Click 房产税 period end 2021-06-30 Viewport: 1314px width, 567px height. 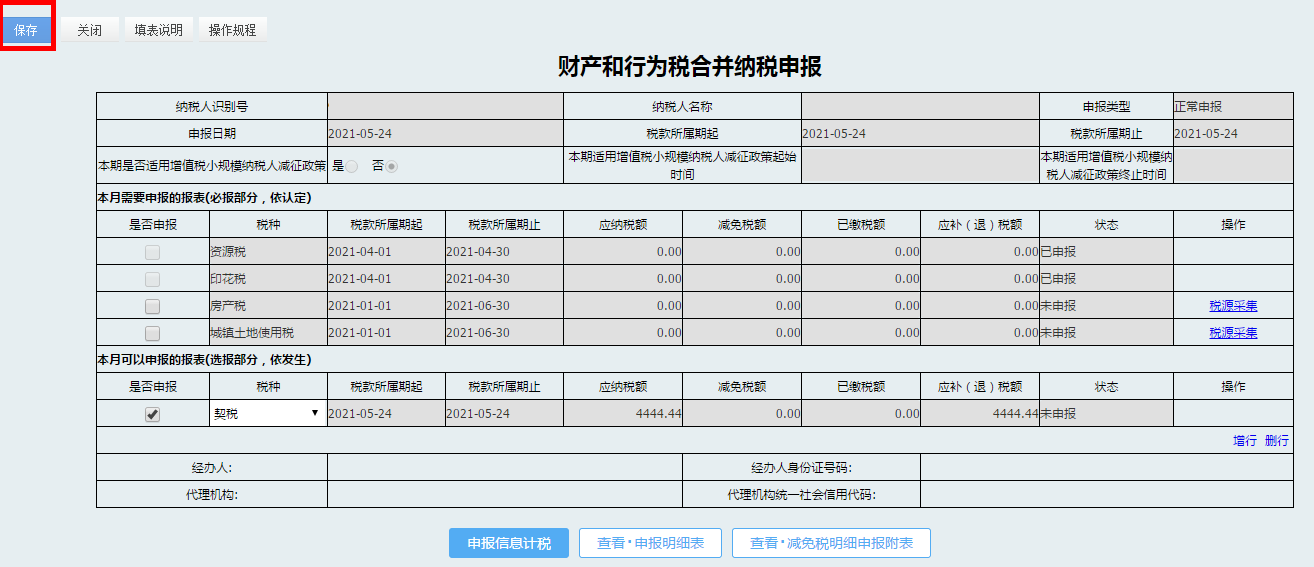[x=478, y=306]
